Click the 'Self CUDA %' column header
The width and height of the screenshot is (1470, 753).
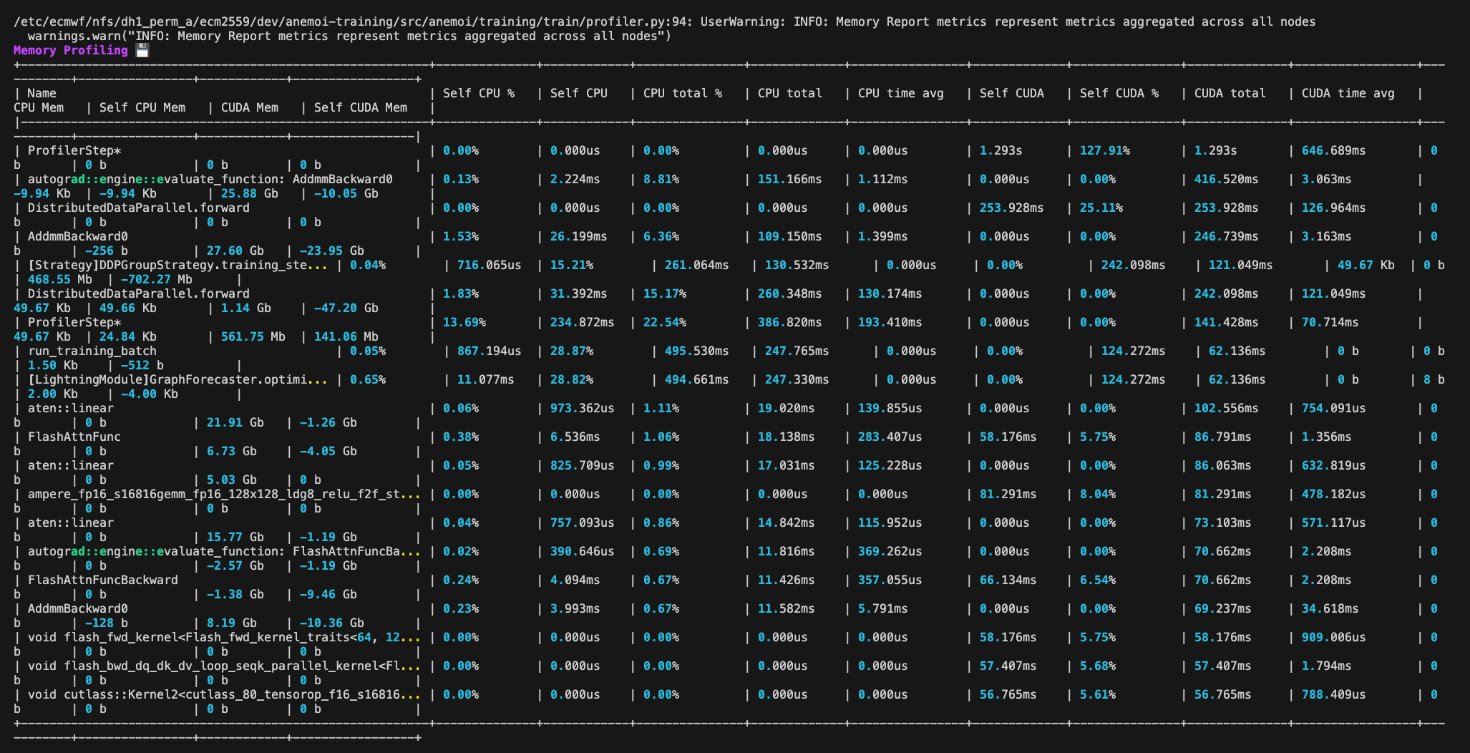tap(1119, 93)
